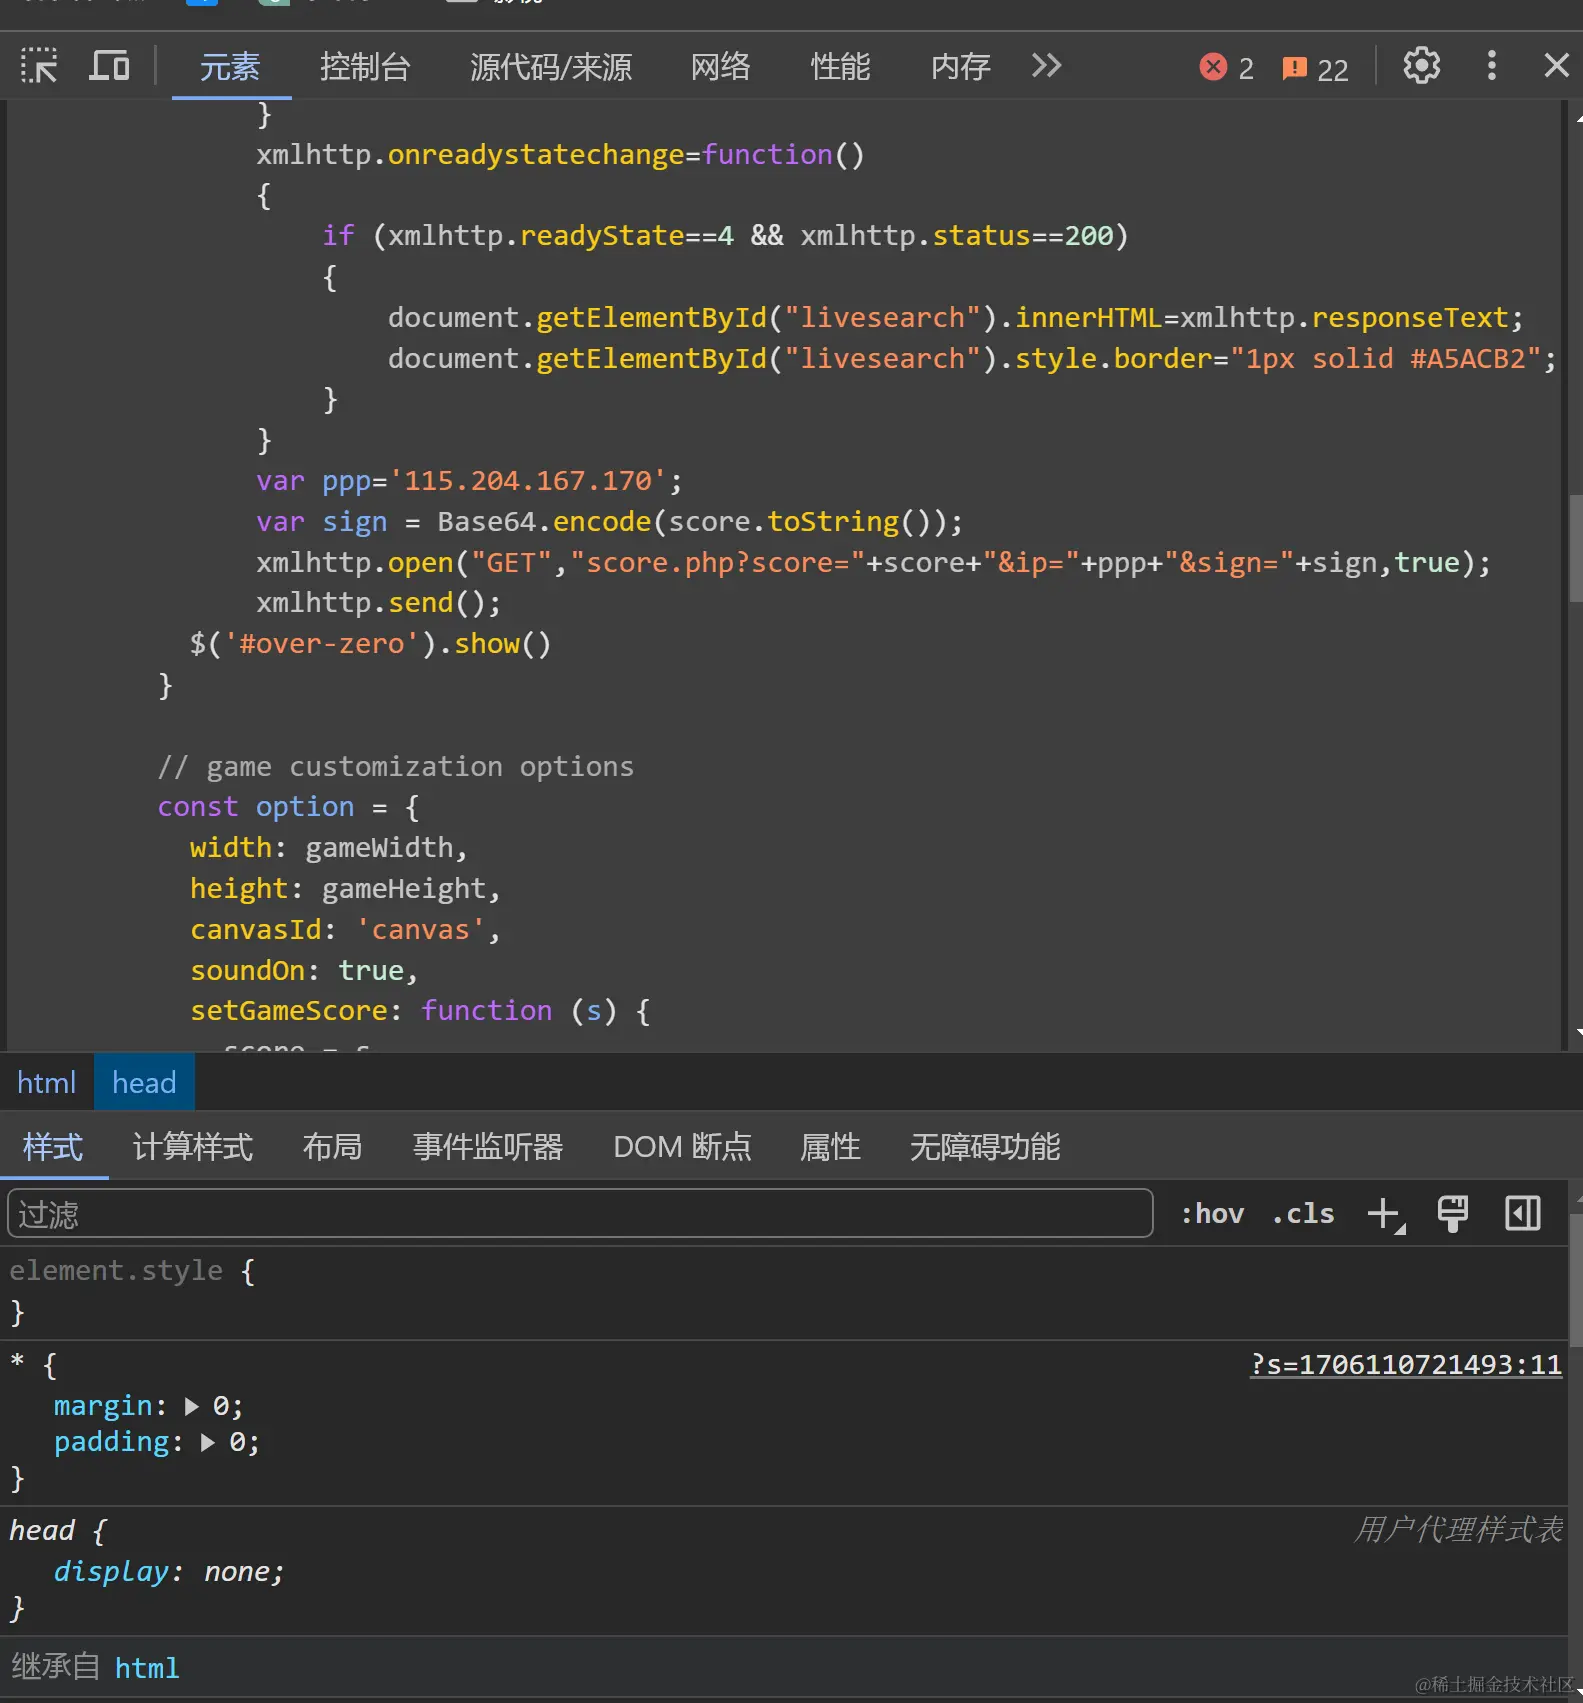This screenshot has height=1703, width=1583.
Task: Click the xmlhttp.open GET score.php line
Action: click(x=873, y=563)
